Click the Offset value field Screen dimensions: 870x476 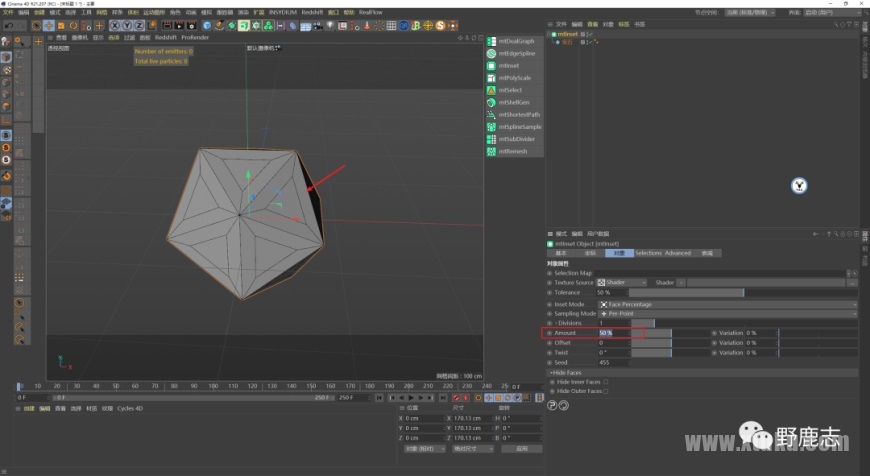click(614, 343)
